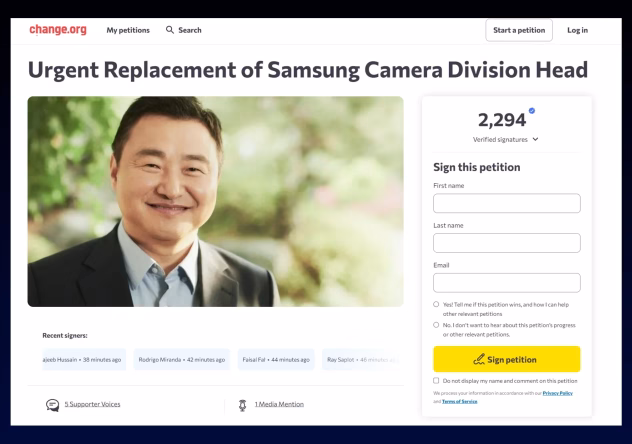Viewport: 632px width, 444px height.
Task: Select the 'No. I don't want to hear' option
Action: [x=436, y=325]
